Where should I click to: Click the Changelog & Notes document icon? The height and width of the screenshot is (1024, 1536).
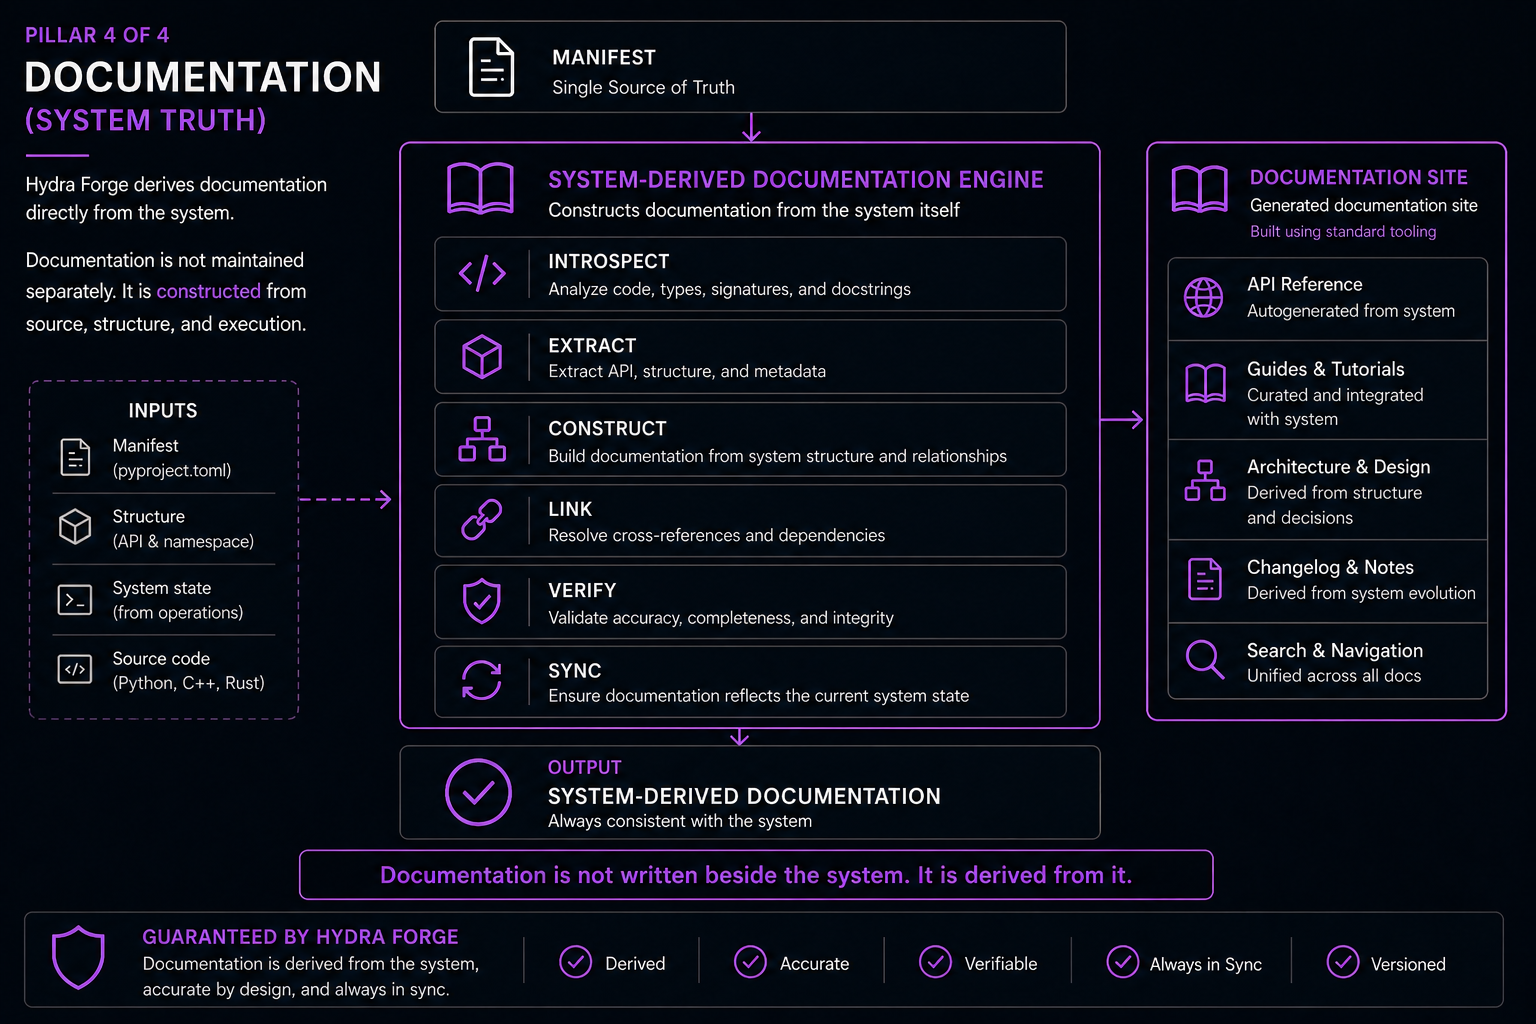coord(1205,579)
